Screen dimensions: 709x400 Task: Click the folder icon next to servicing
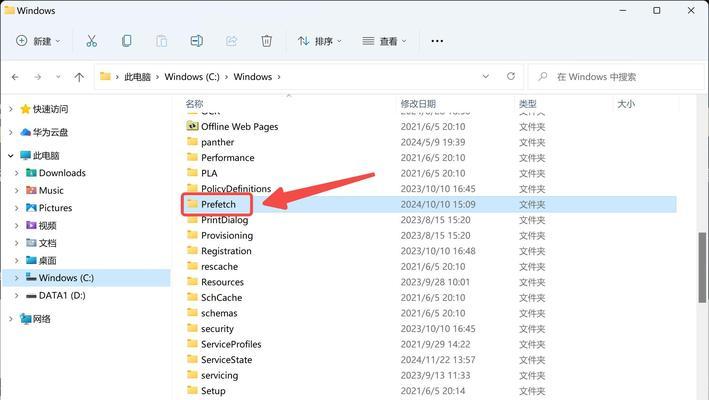pyautogui.click(x=193, y=375)
